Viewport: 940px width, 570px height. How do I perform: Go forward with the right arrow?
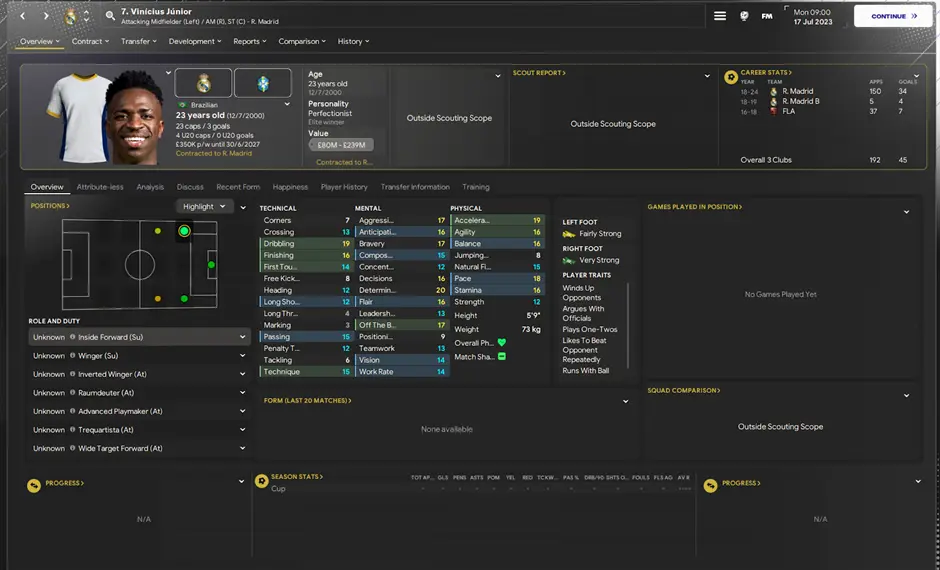pos(46,16)
